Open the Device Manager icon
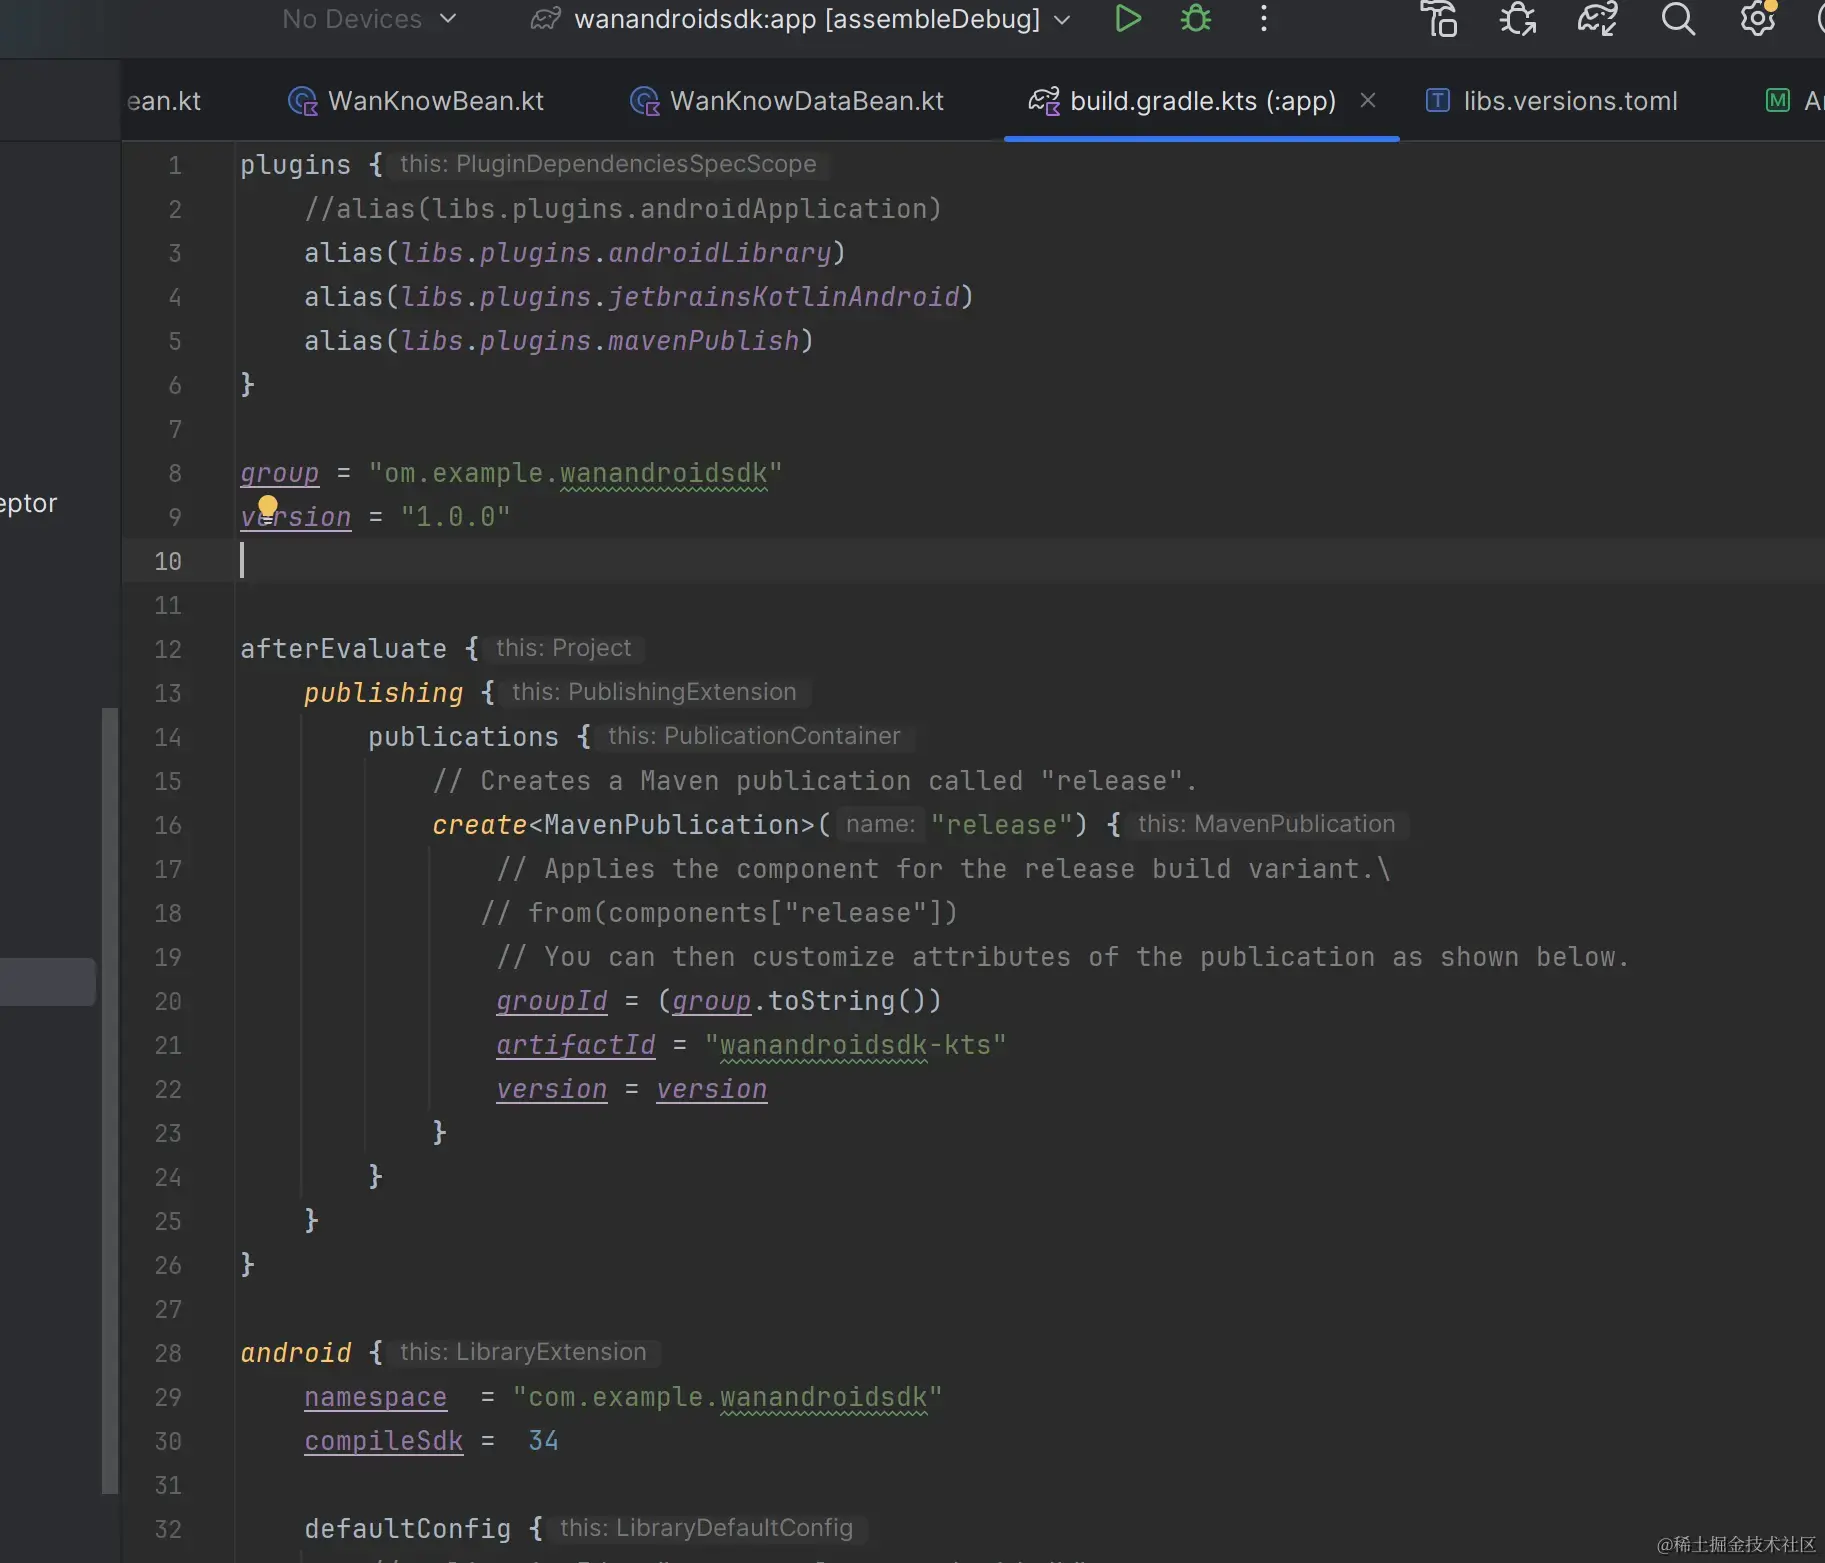 [x=1439, y=19]
